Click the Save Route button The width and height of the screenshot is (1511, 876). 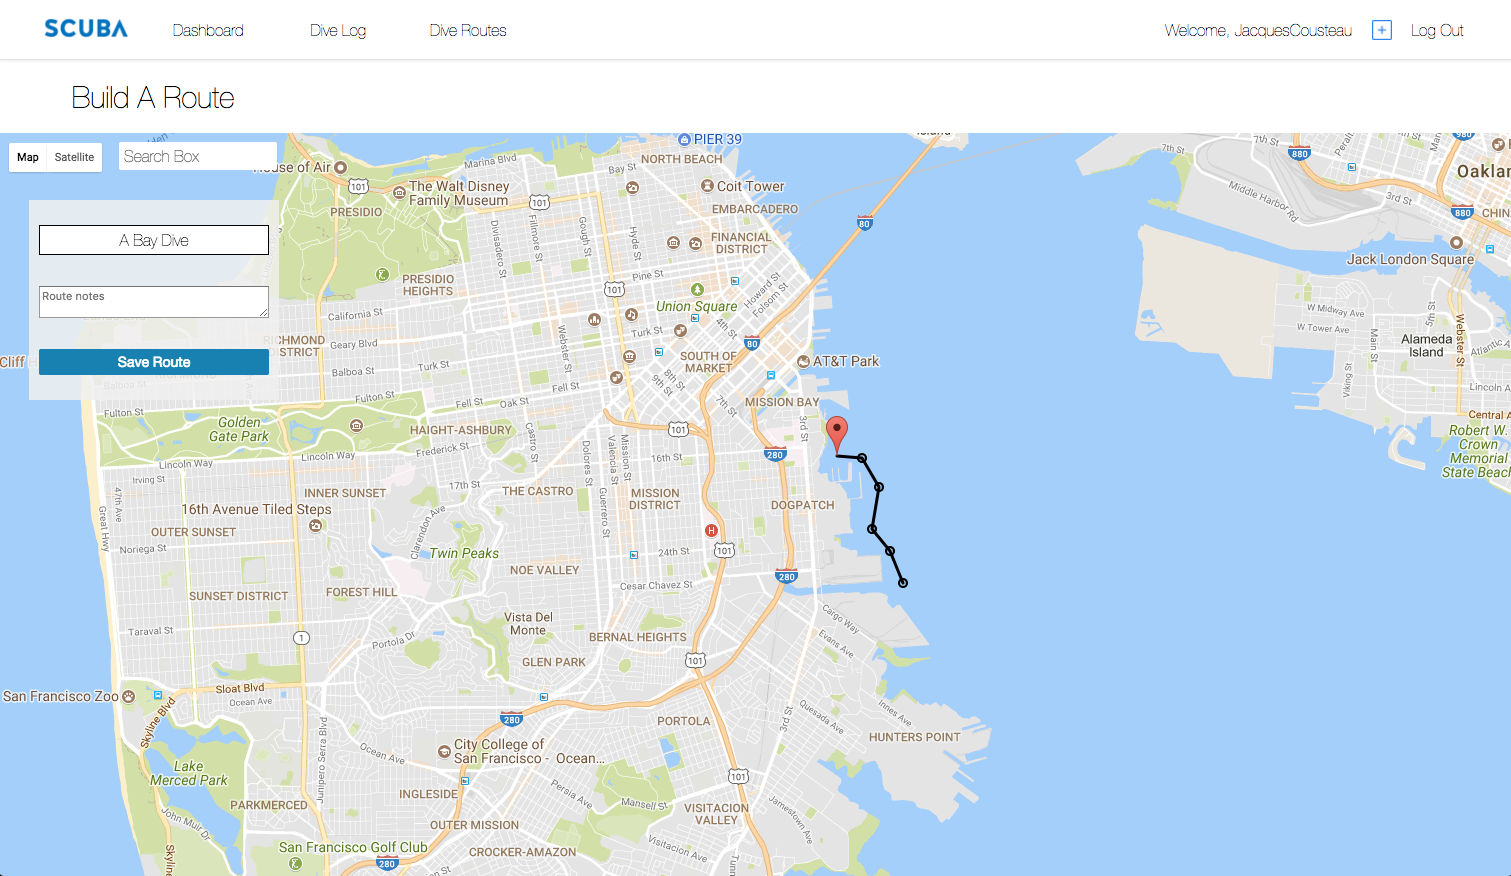point(154,362)
